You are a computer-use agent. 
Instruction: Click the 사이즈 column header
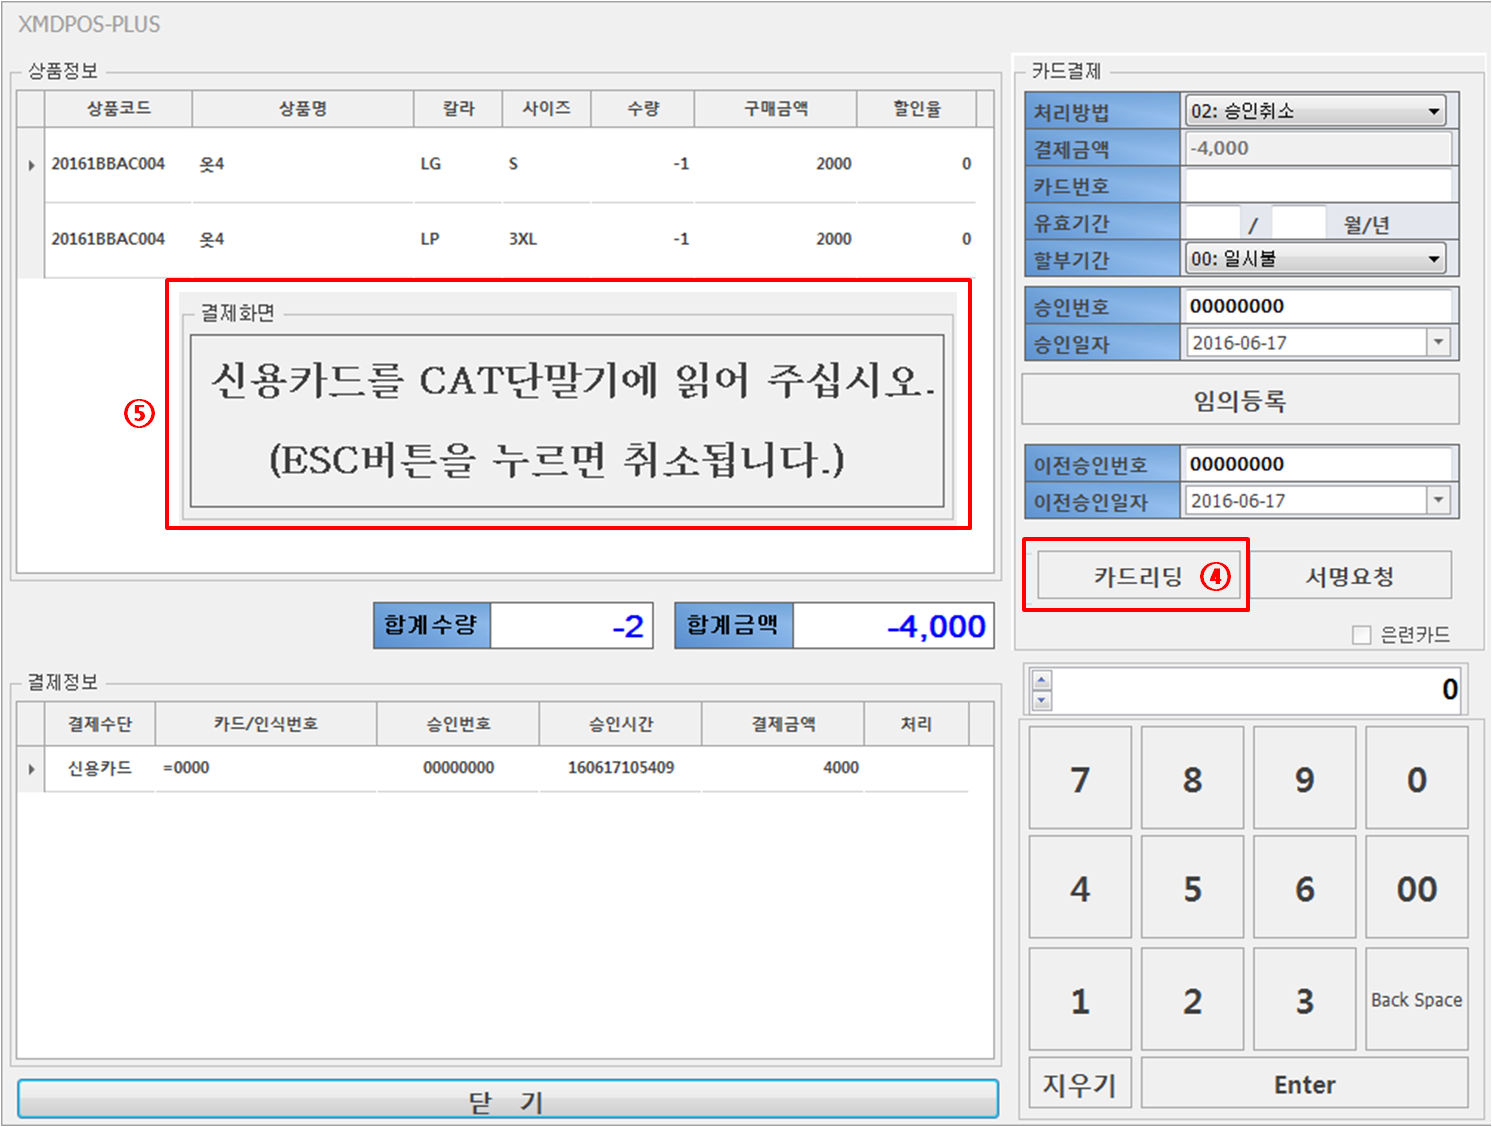[547, 108]
